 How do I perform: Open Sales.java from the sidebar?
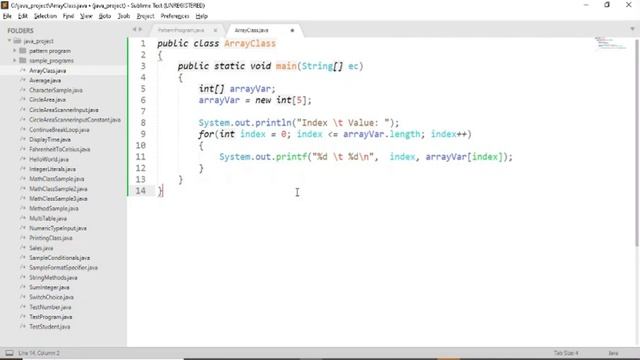[41, 248]
